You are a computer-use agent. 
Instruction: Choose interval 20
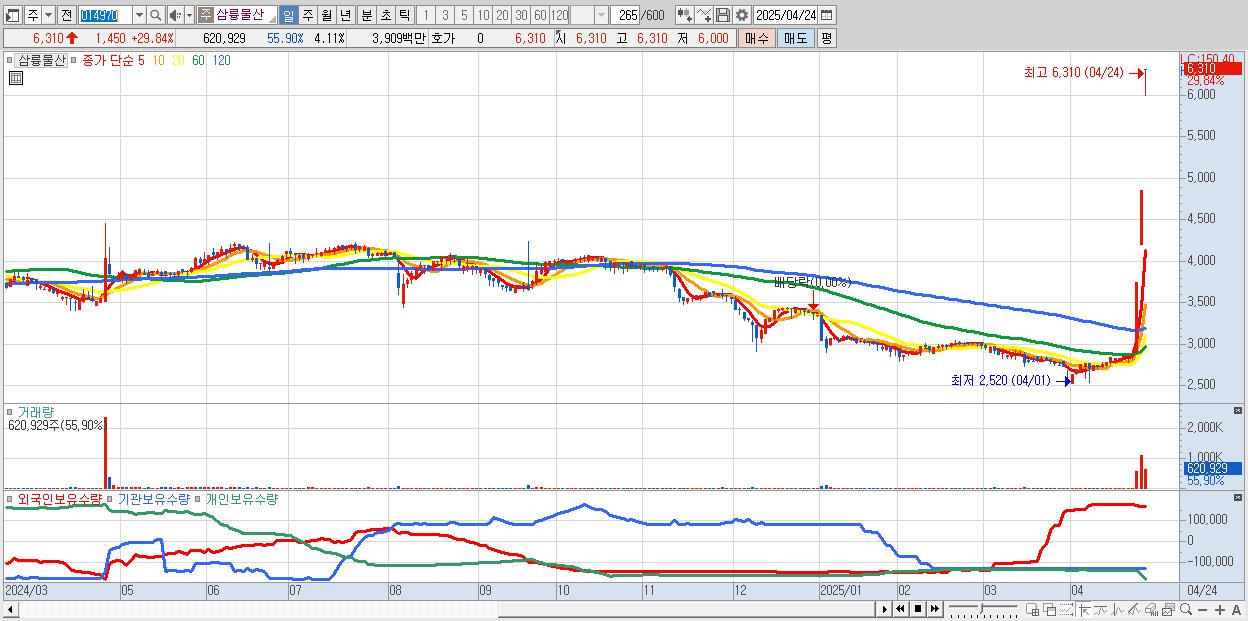pos(502,15)
